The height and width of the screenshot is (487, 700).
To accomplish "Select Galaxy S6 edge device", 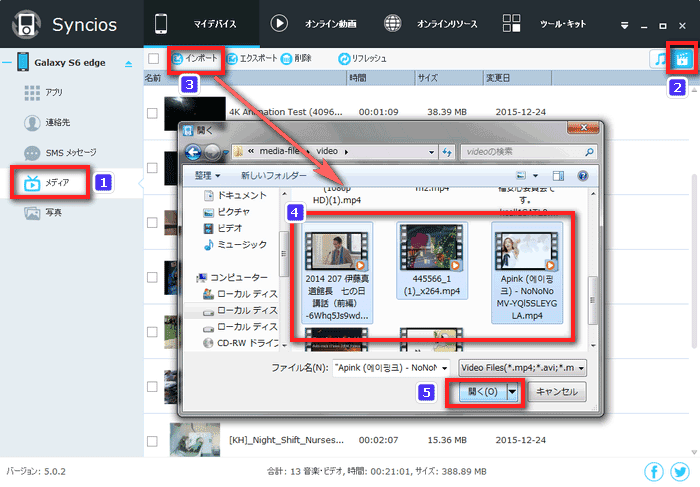I will [x=70, y=62].
